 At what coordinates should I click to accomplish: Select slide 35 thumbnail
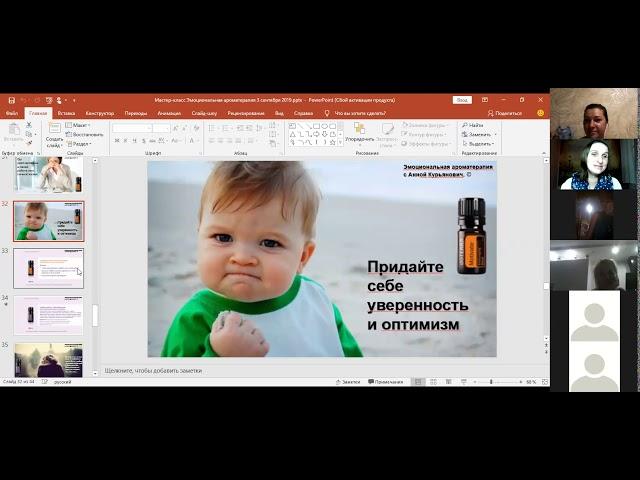49,360
